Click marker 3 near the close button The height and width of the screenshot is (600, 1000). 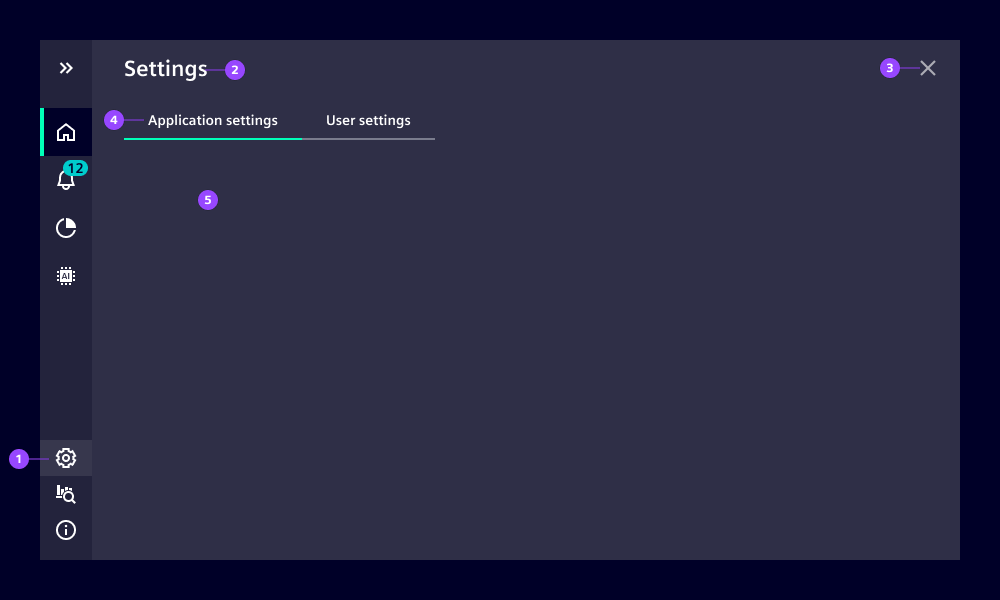point(890,68)
